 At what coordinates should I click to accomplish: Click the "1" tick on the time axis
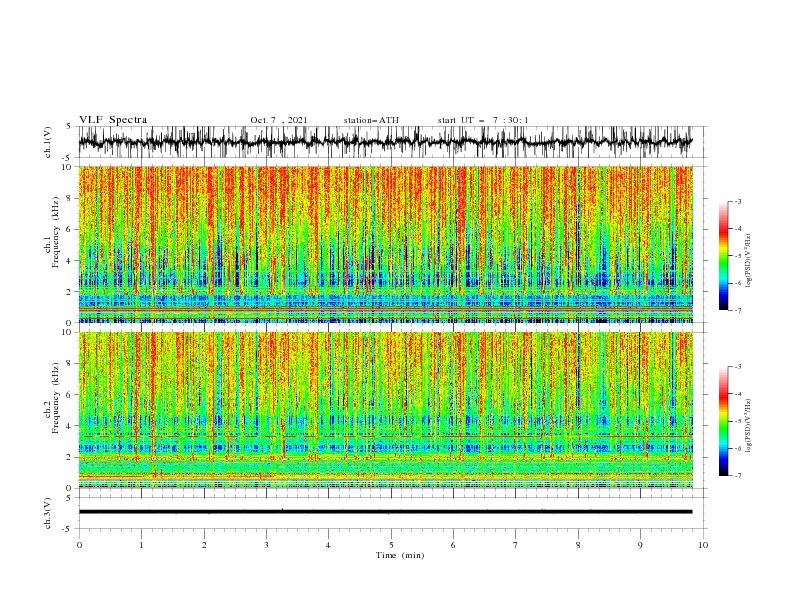141,545
